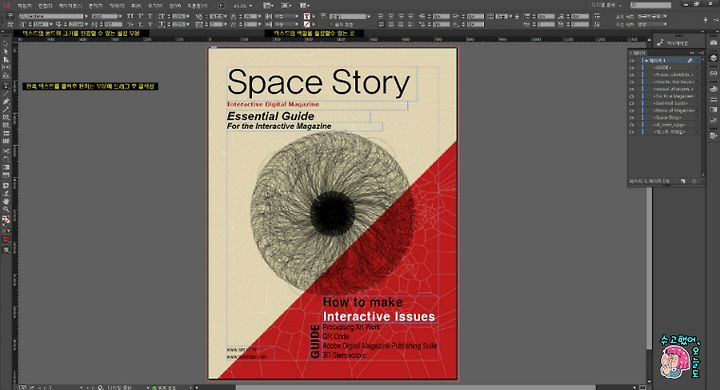Click the align center paragraph icon
The image size is (720, 390).
coord(391,16)
